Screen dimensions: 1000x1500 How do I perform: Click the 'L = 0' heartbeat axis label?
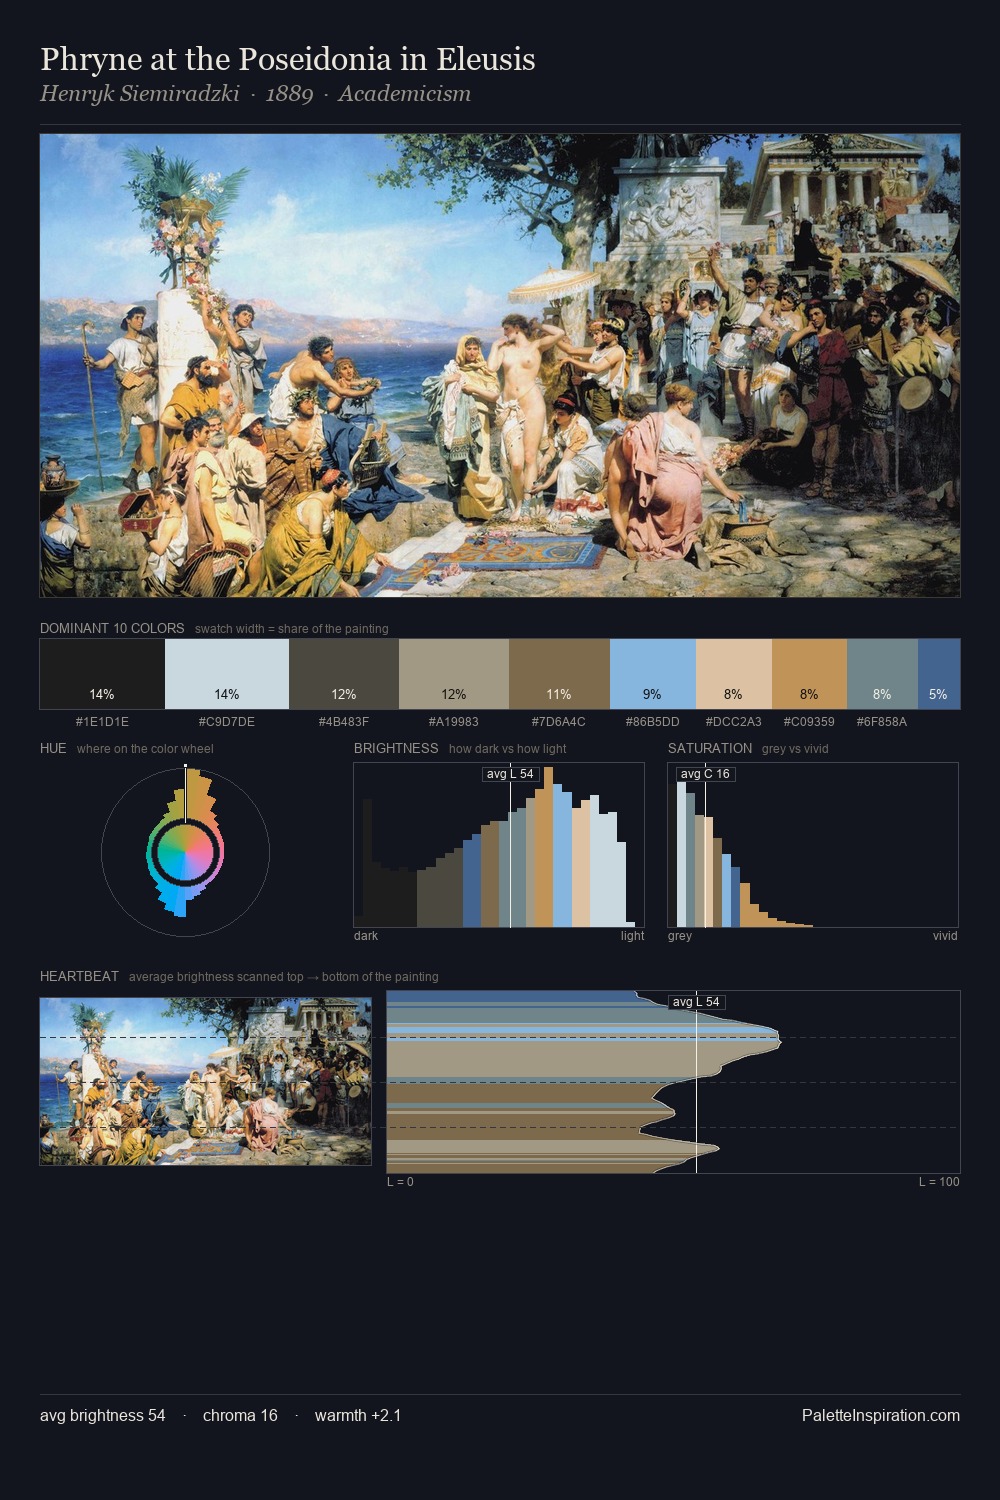click(400, 1182)
